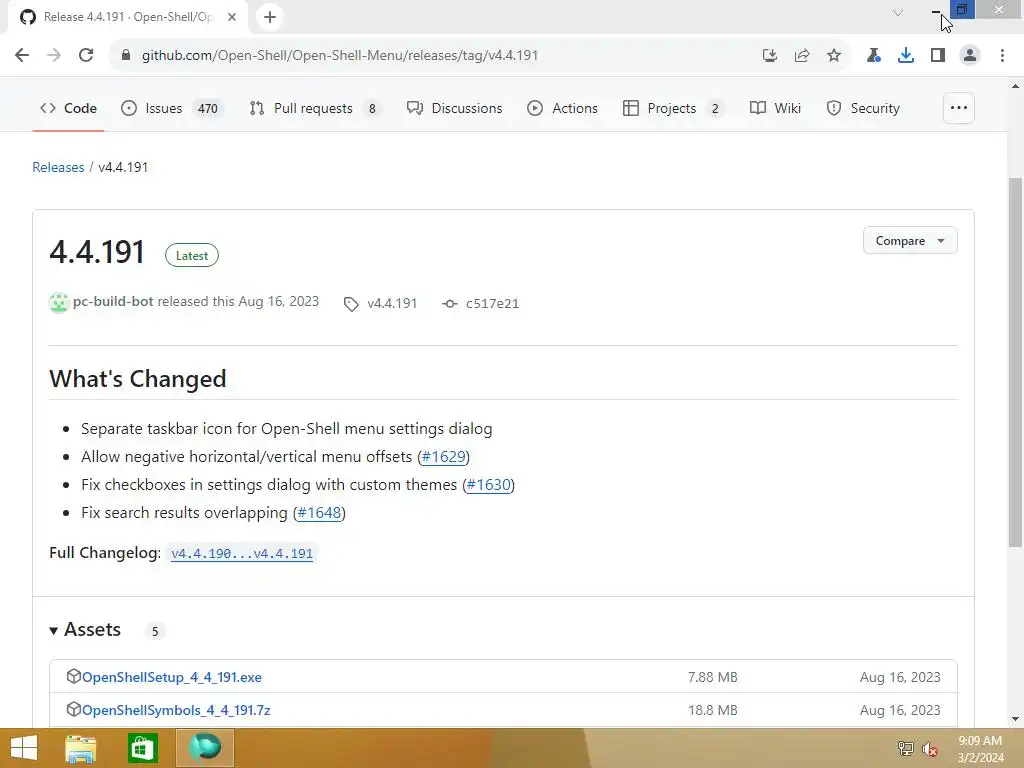Click the v4.4.191 tag icon
The width and height of the screenshot is (1024, 768).
pos(351,304)
